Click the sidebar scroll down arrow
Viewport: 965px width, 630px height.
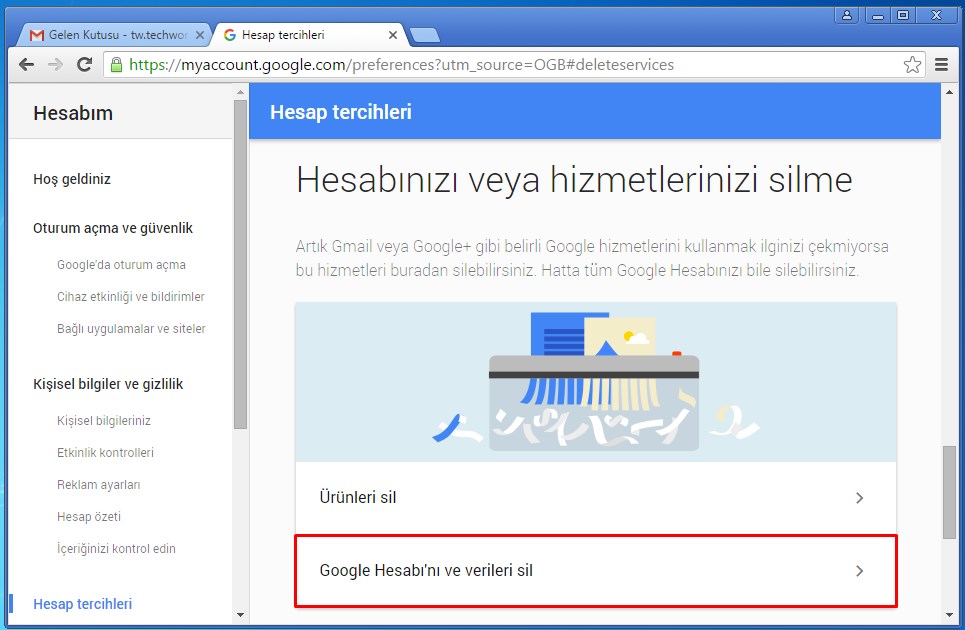tap(240, 613)
